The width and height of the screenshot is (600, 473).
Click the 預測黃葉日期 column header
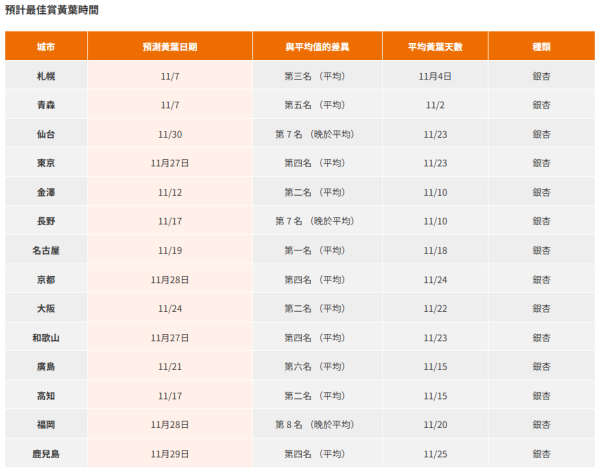tap(169, 47)
